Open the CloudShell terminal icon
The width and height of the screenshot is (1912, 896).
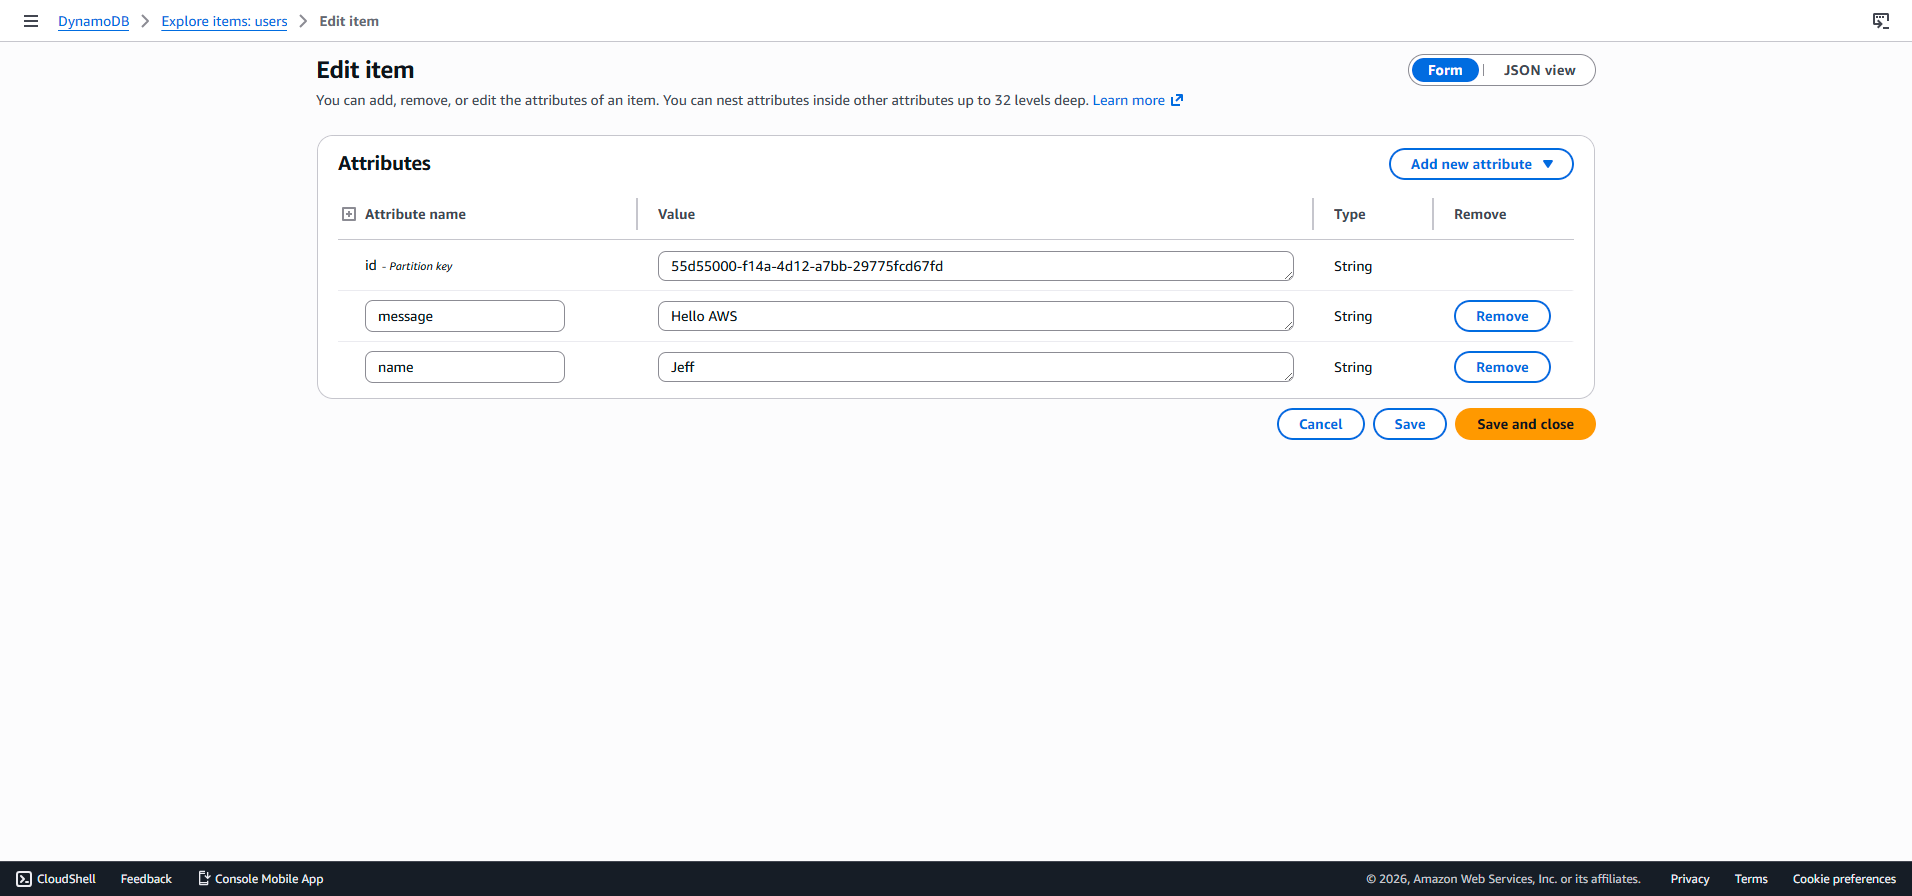[24, 879]
